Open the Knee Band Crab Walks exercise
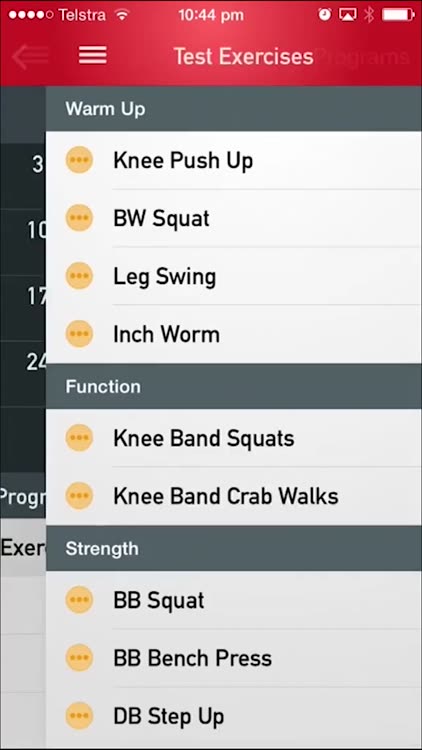The width and height of the screenshot is (422, 750). pos(233,496)
